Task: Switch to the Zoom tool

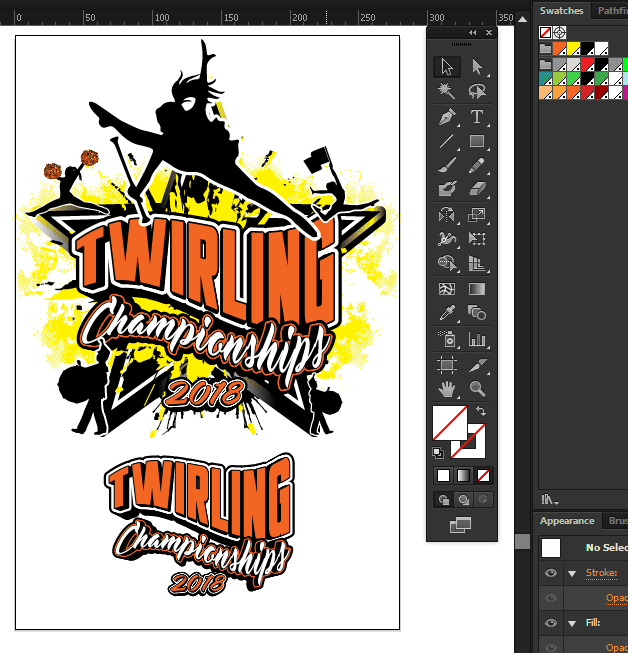Action: (477, 388)
